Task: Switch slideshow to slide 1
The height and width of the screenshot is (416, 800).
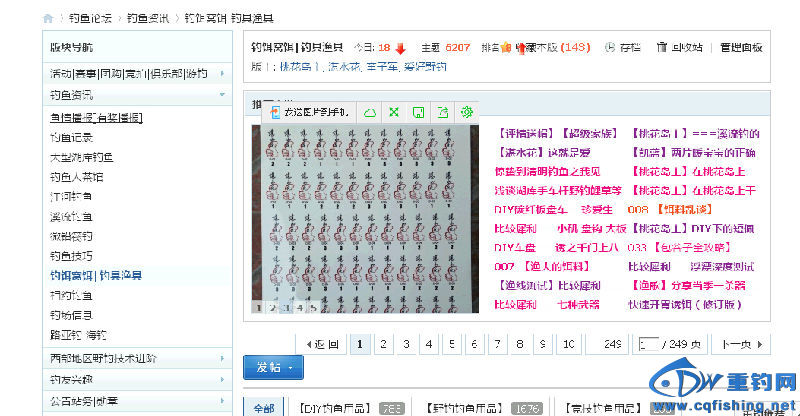Action: click(x=258, y=308)
